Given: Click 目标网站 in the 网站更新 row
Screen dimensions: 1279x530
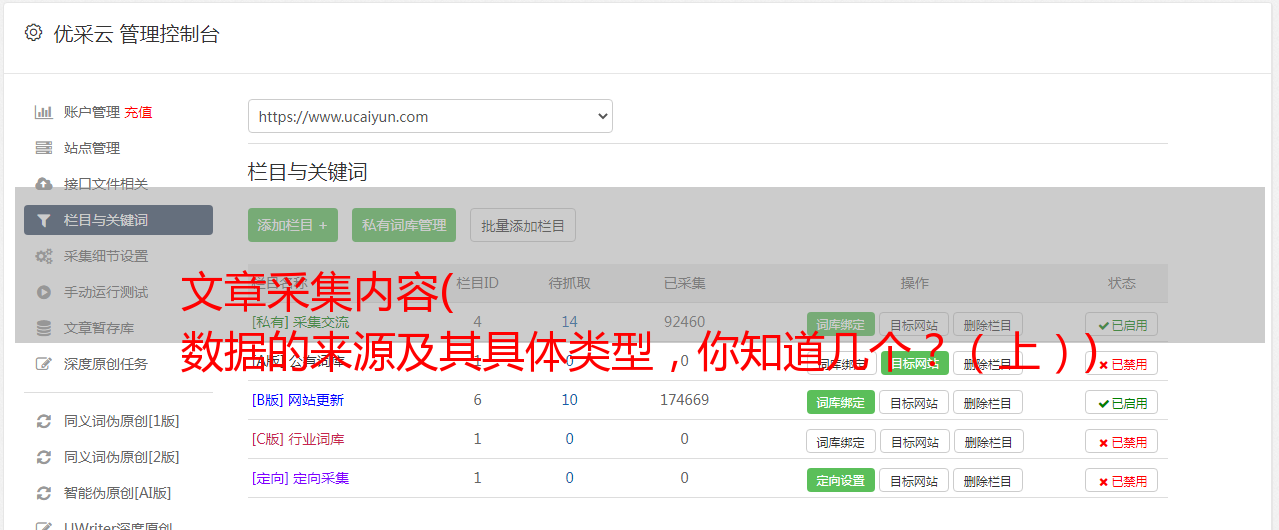Looking at the screenshot, I should click(915, 402).
